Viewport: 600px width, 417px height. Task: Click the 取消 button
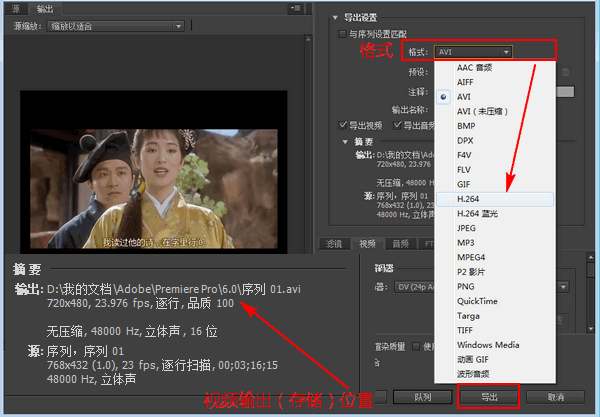(555, 397)
